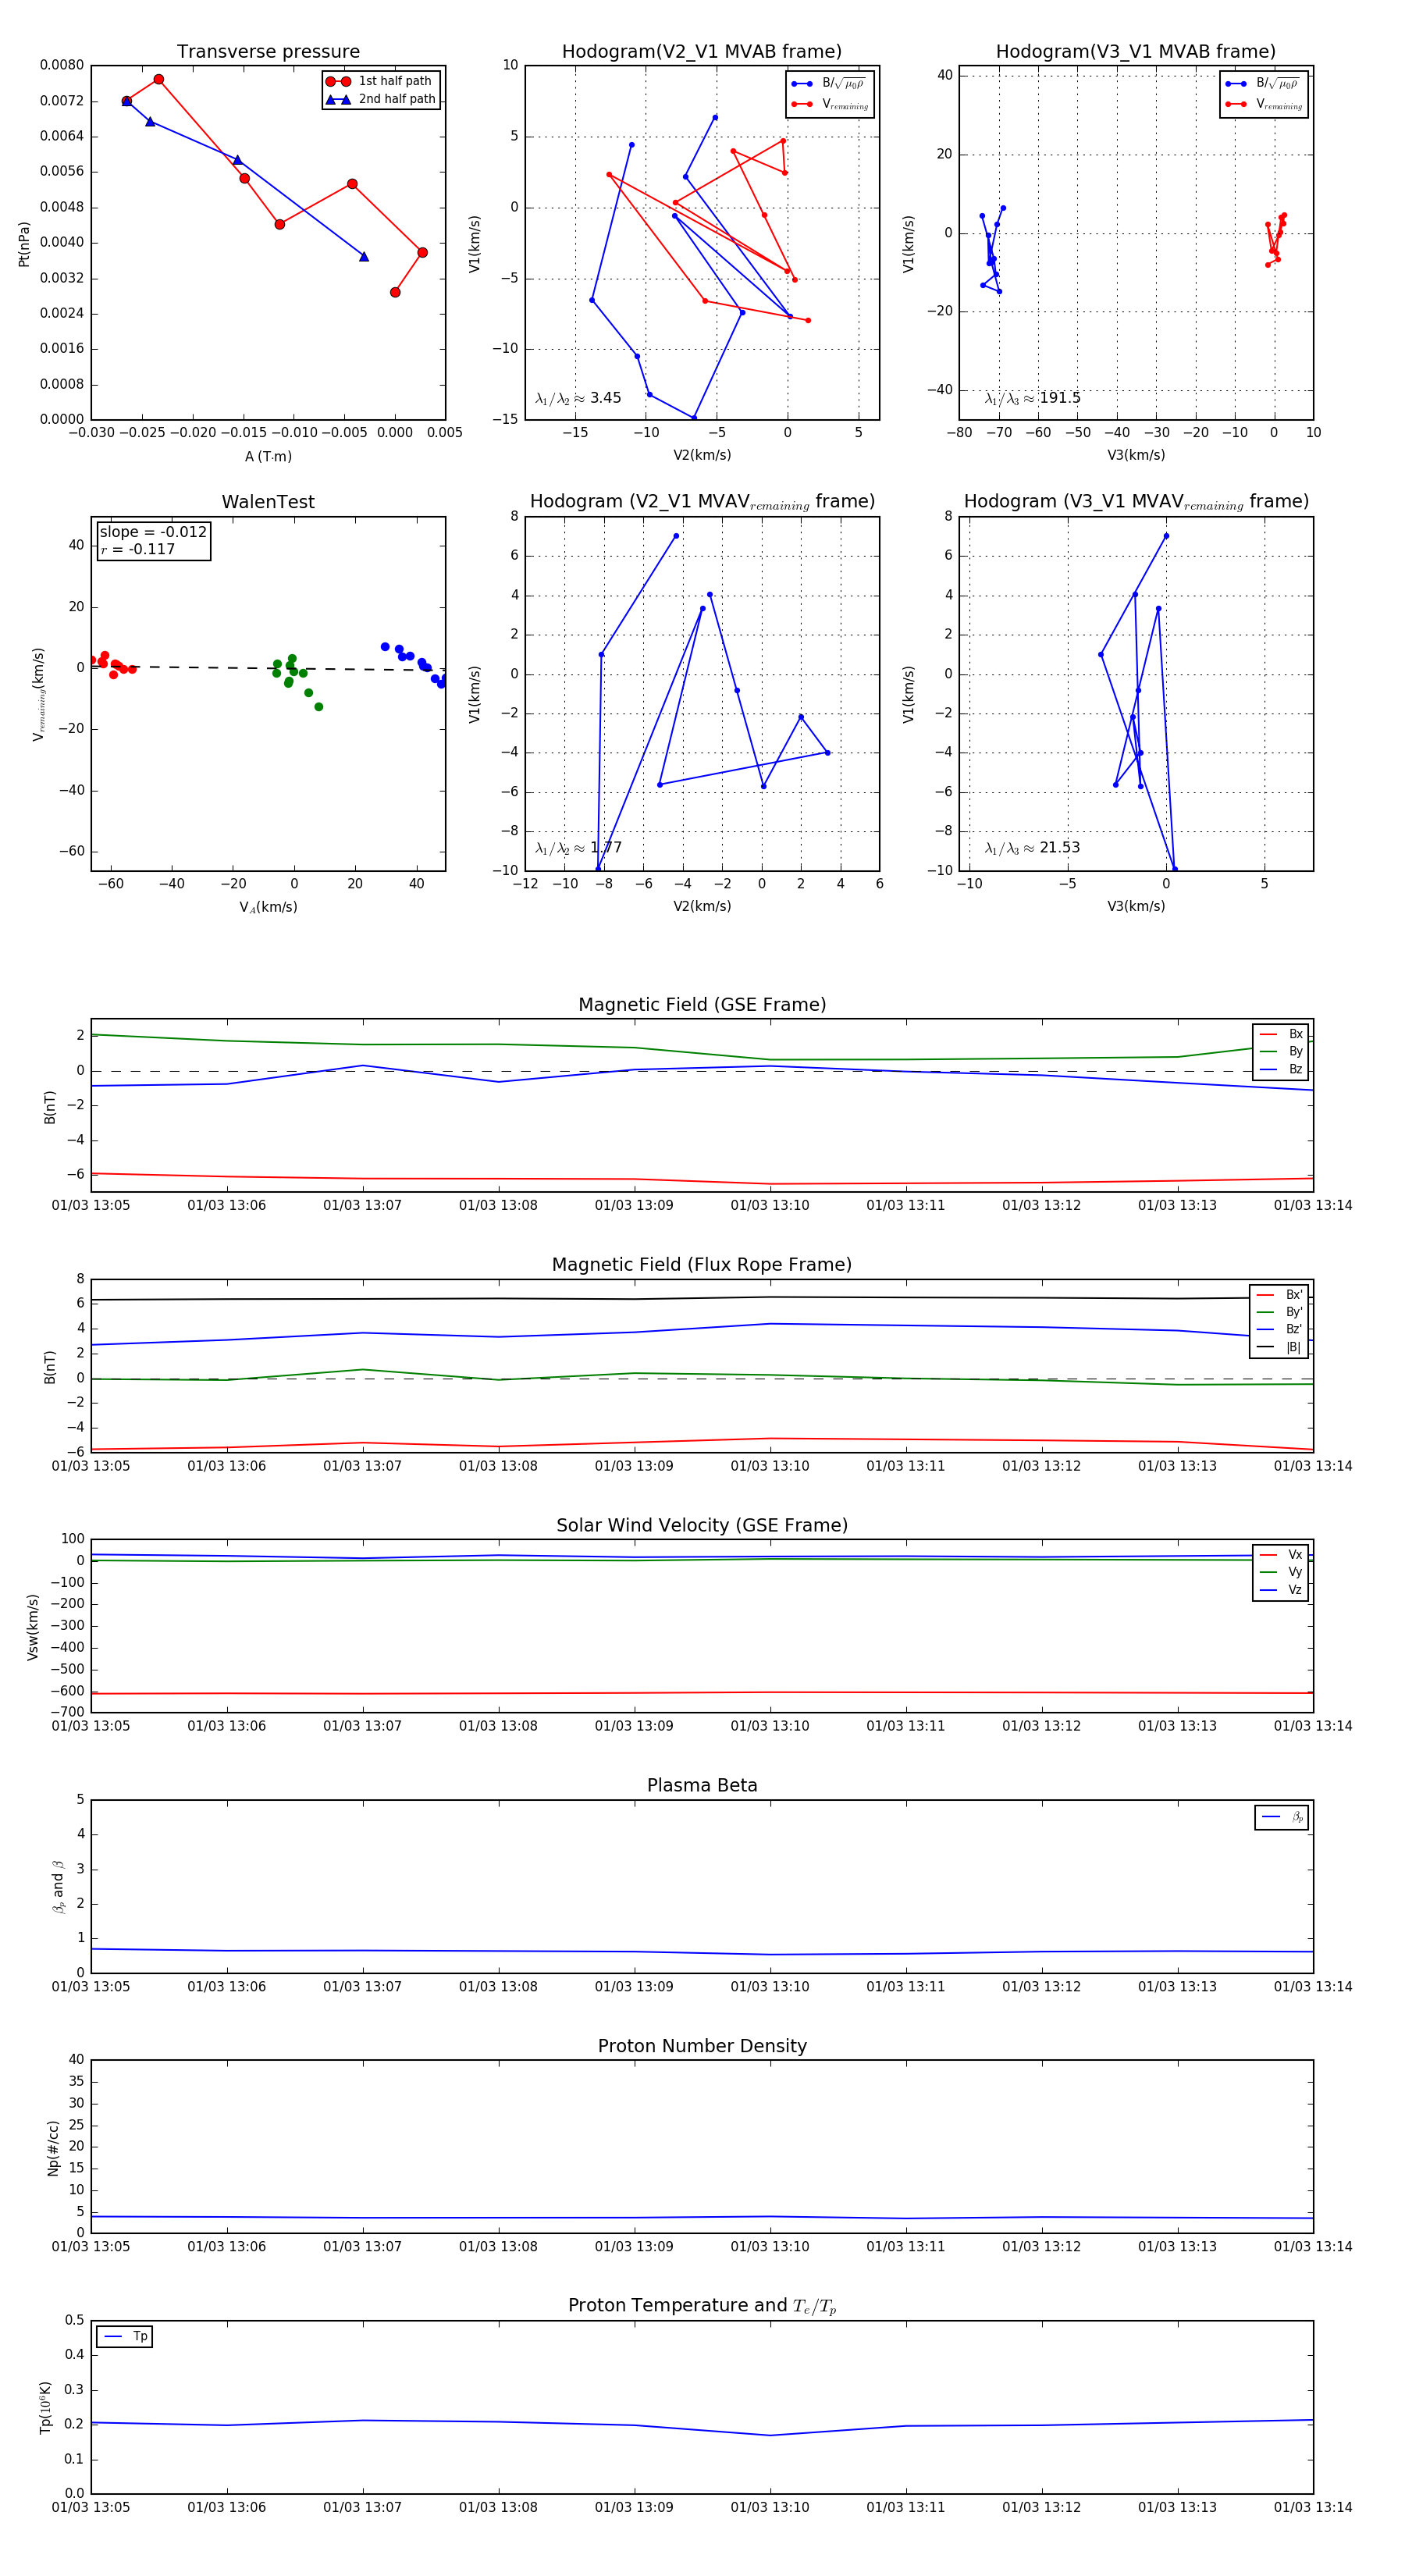Click the 'slope = -0.012' annotation
The image size is (1405, 2576).
[x=153, y=532]
